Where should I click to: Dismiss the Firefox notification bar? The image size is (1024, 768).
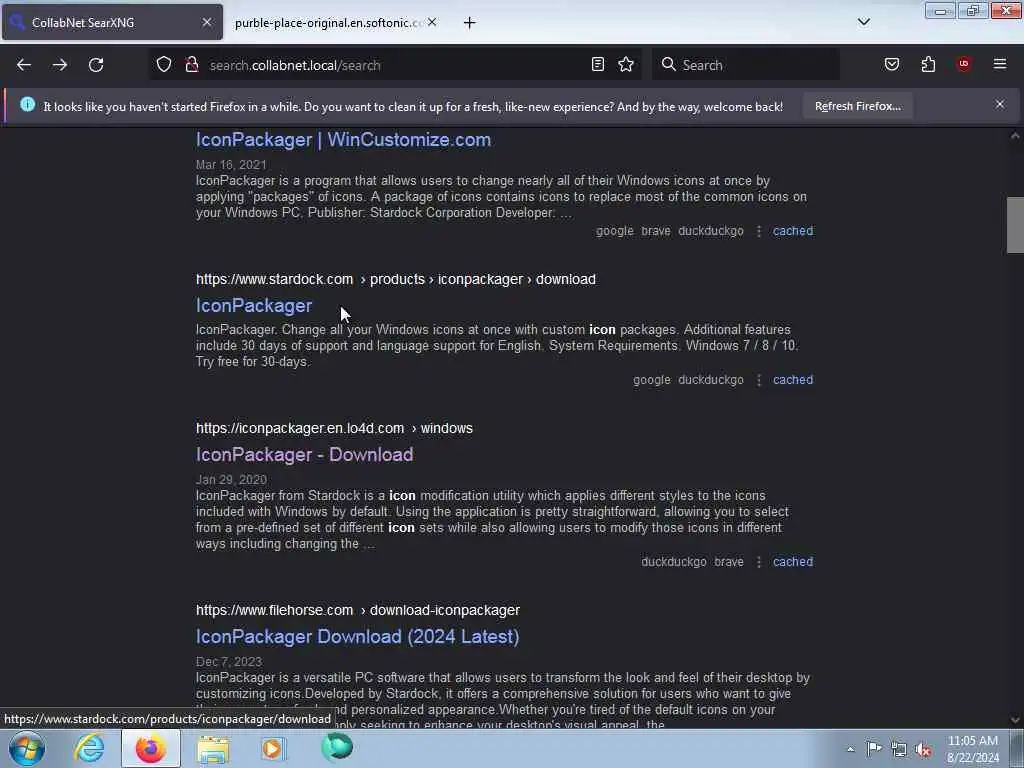pos(1000,104)
